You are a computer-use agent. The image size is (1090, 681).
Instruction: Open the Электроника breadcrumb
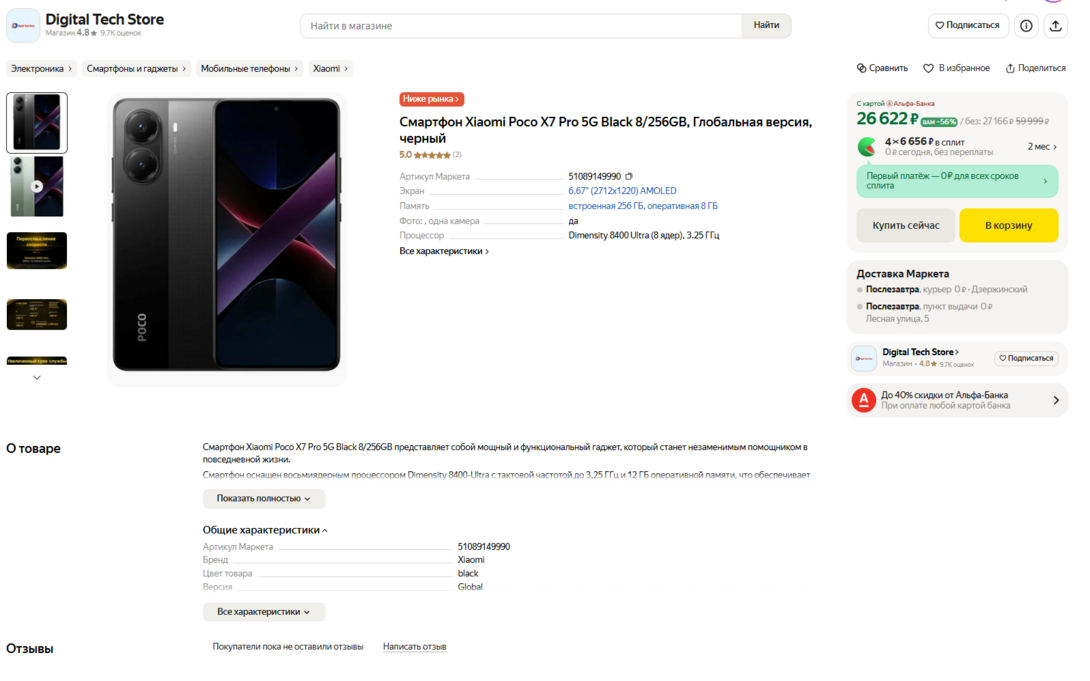coord(41,69)
